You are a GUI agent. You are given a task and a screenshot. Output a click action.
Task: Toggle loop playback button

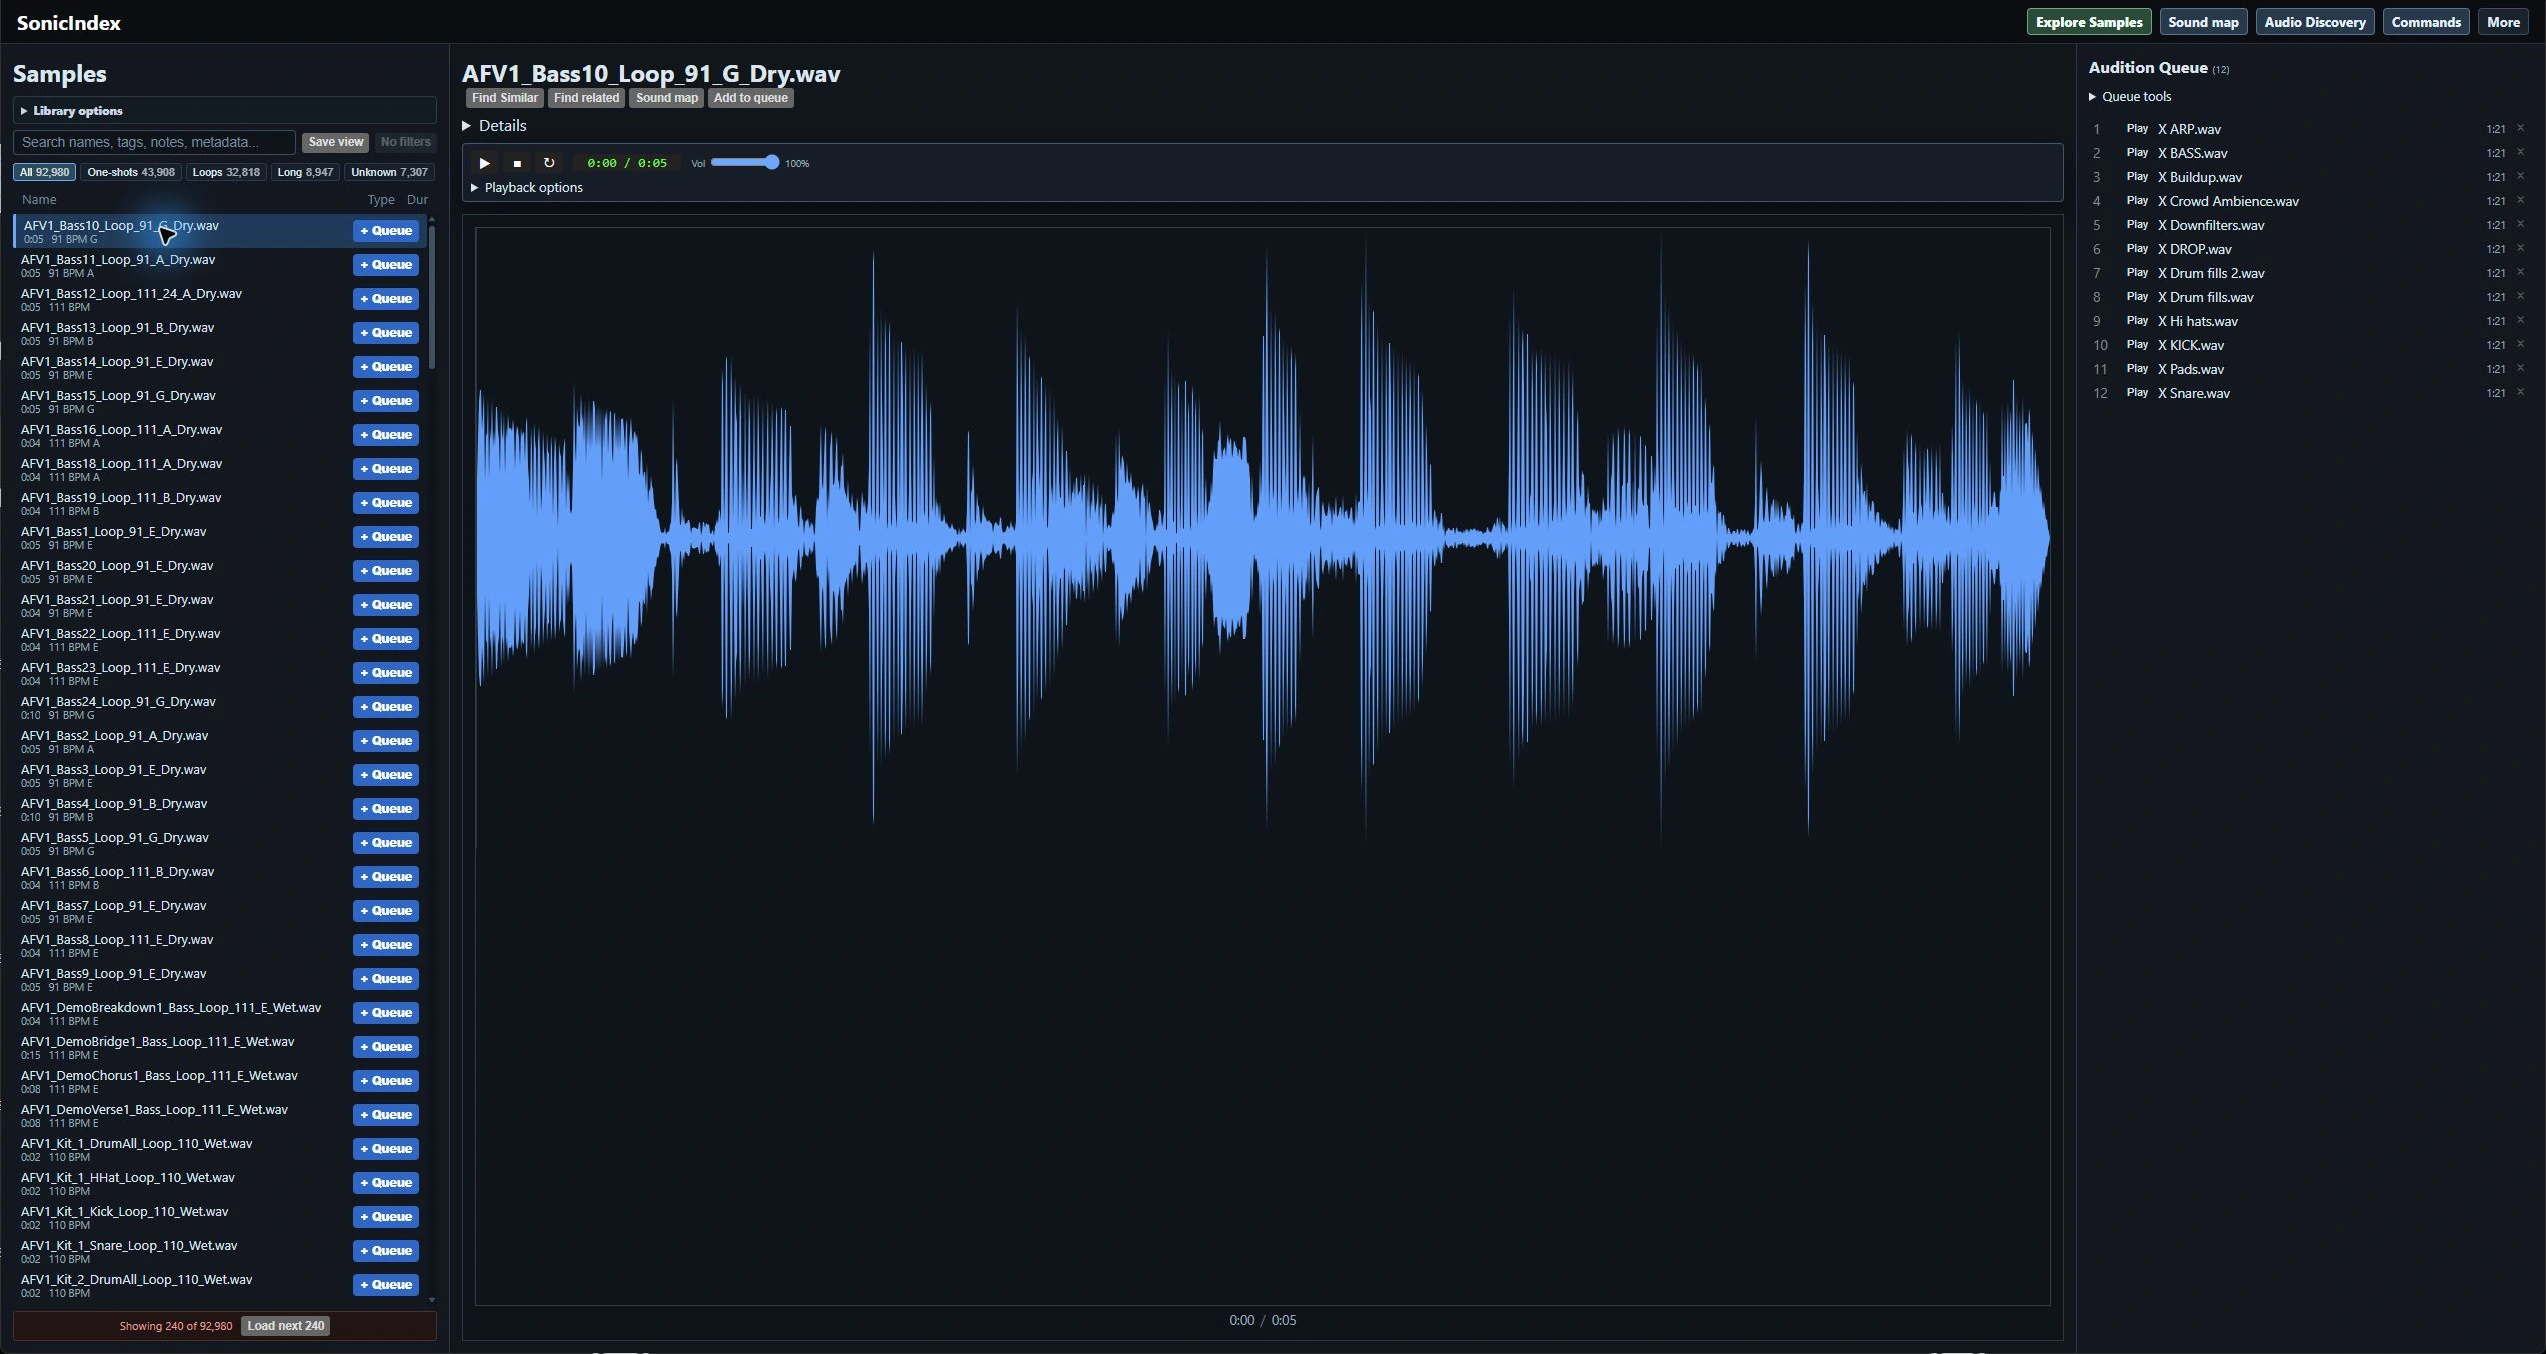(x=549, y=163)
